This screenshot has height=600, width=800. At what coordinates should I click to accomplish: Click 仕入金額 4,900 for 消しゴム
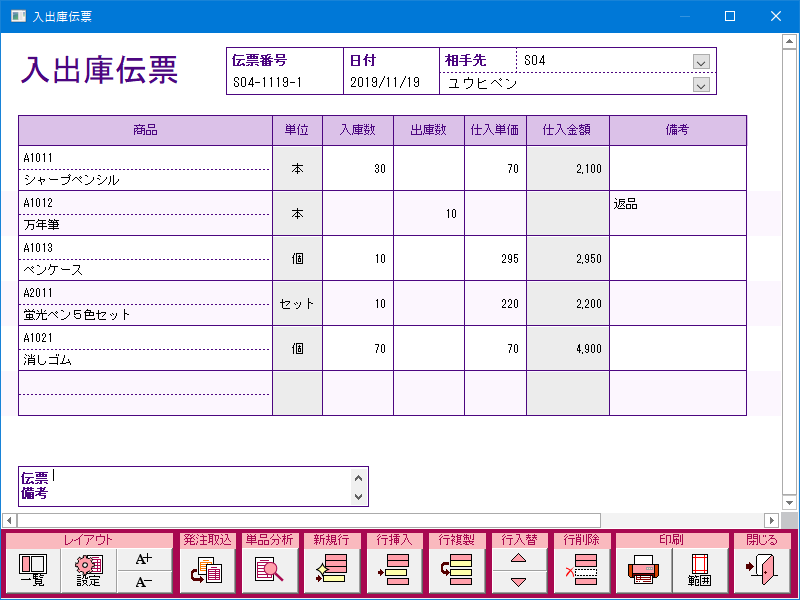567,348
